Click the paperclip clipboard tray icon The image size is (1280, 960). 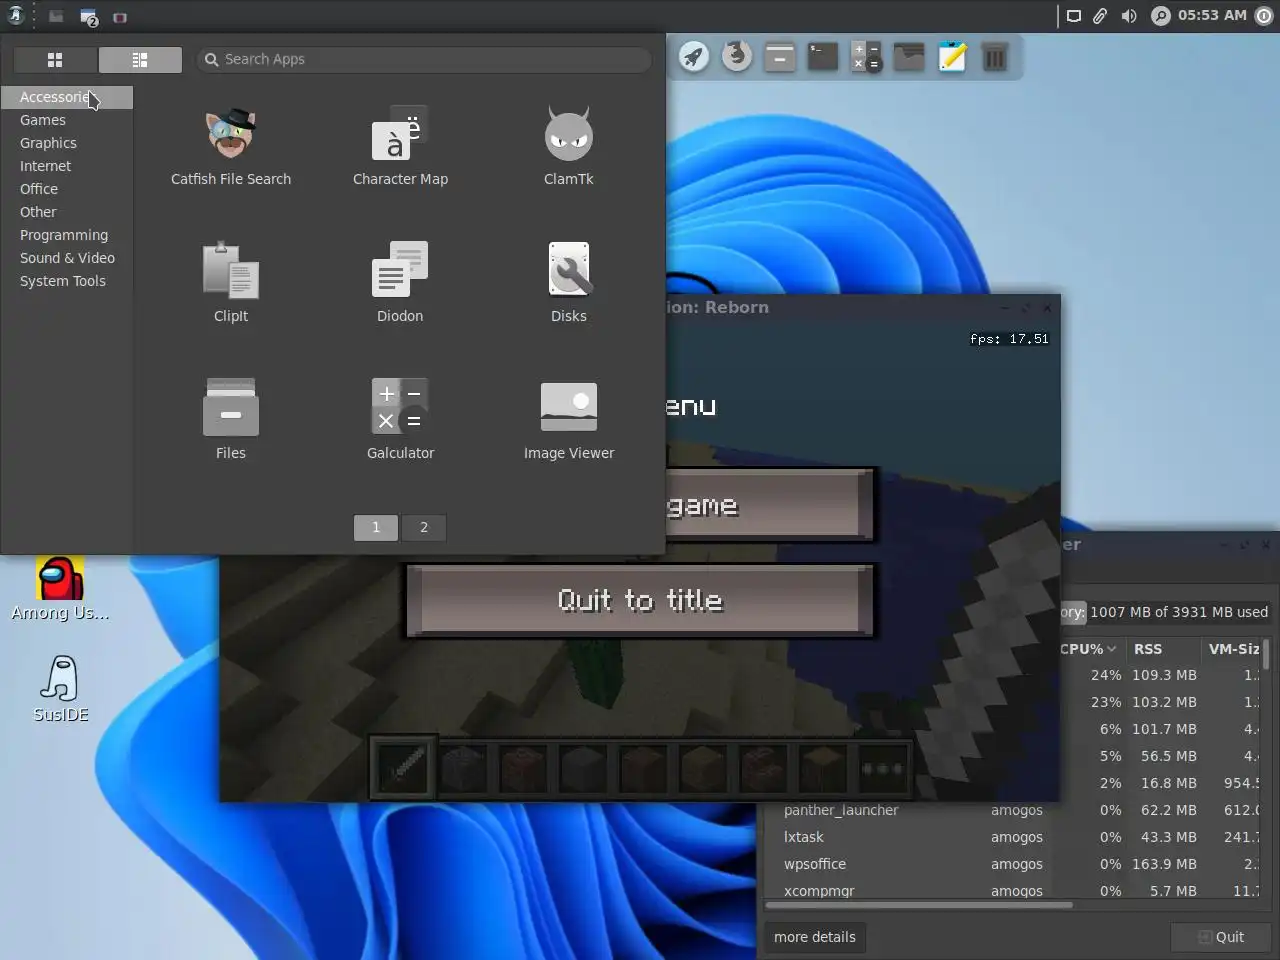[x=1100, y=16]
